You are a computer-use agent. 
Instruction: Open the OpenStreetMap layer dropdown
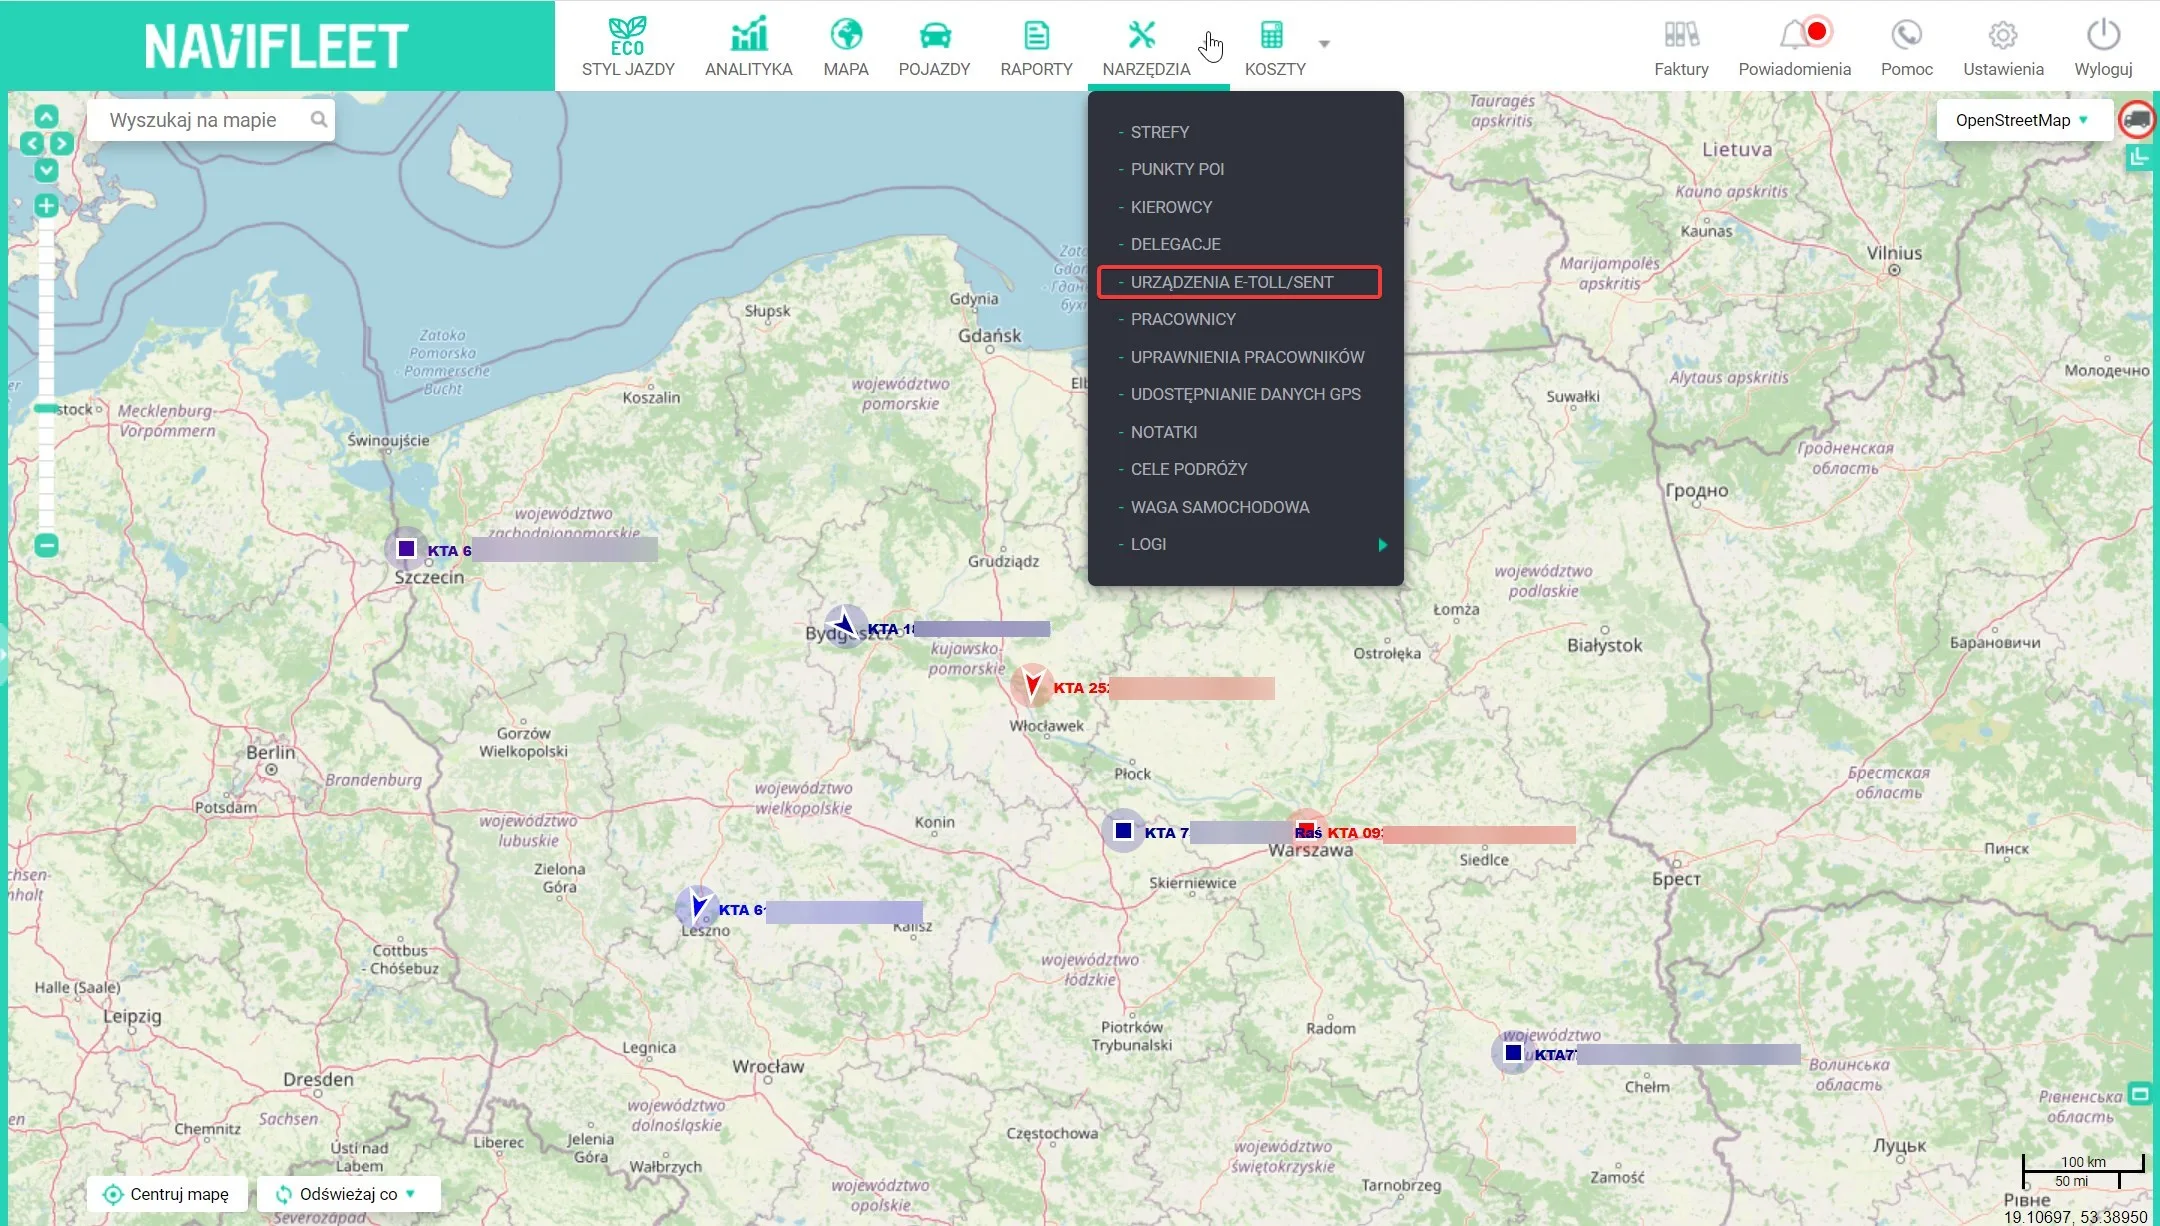coord(2024,120)
